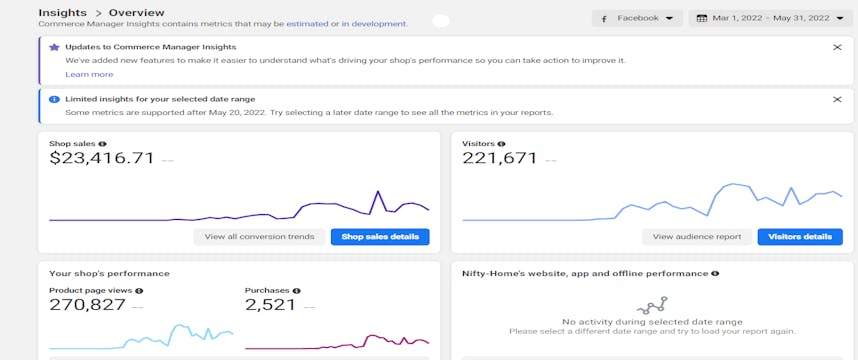
Task: Click the purple star icon in the Updates banner
Action: [x=54, y=48]
